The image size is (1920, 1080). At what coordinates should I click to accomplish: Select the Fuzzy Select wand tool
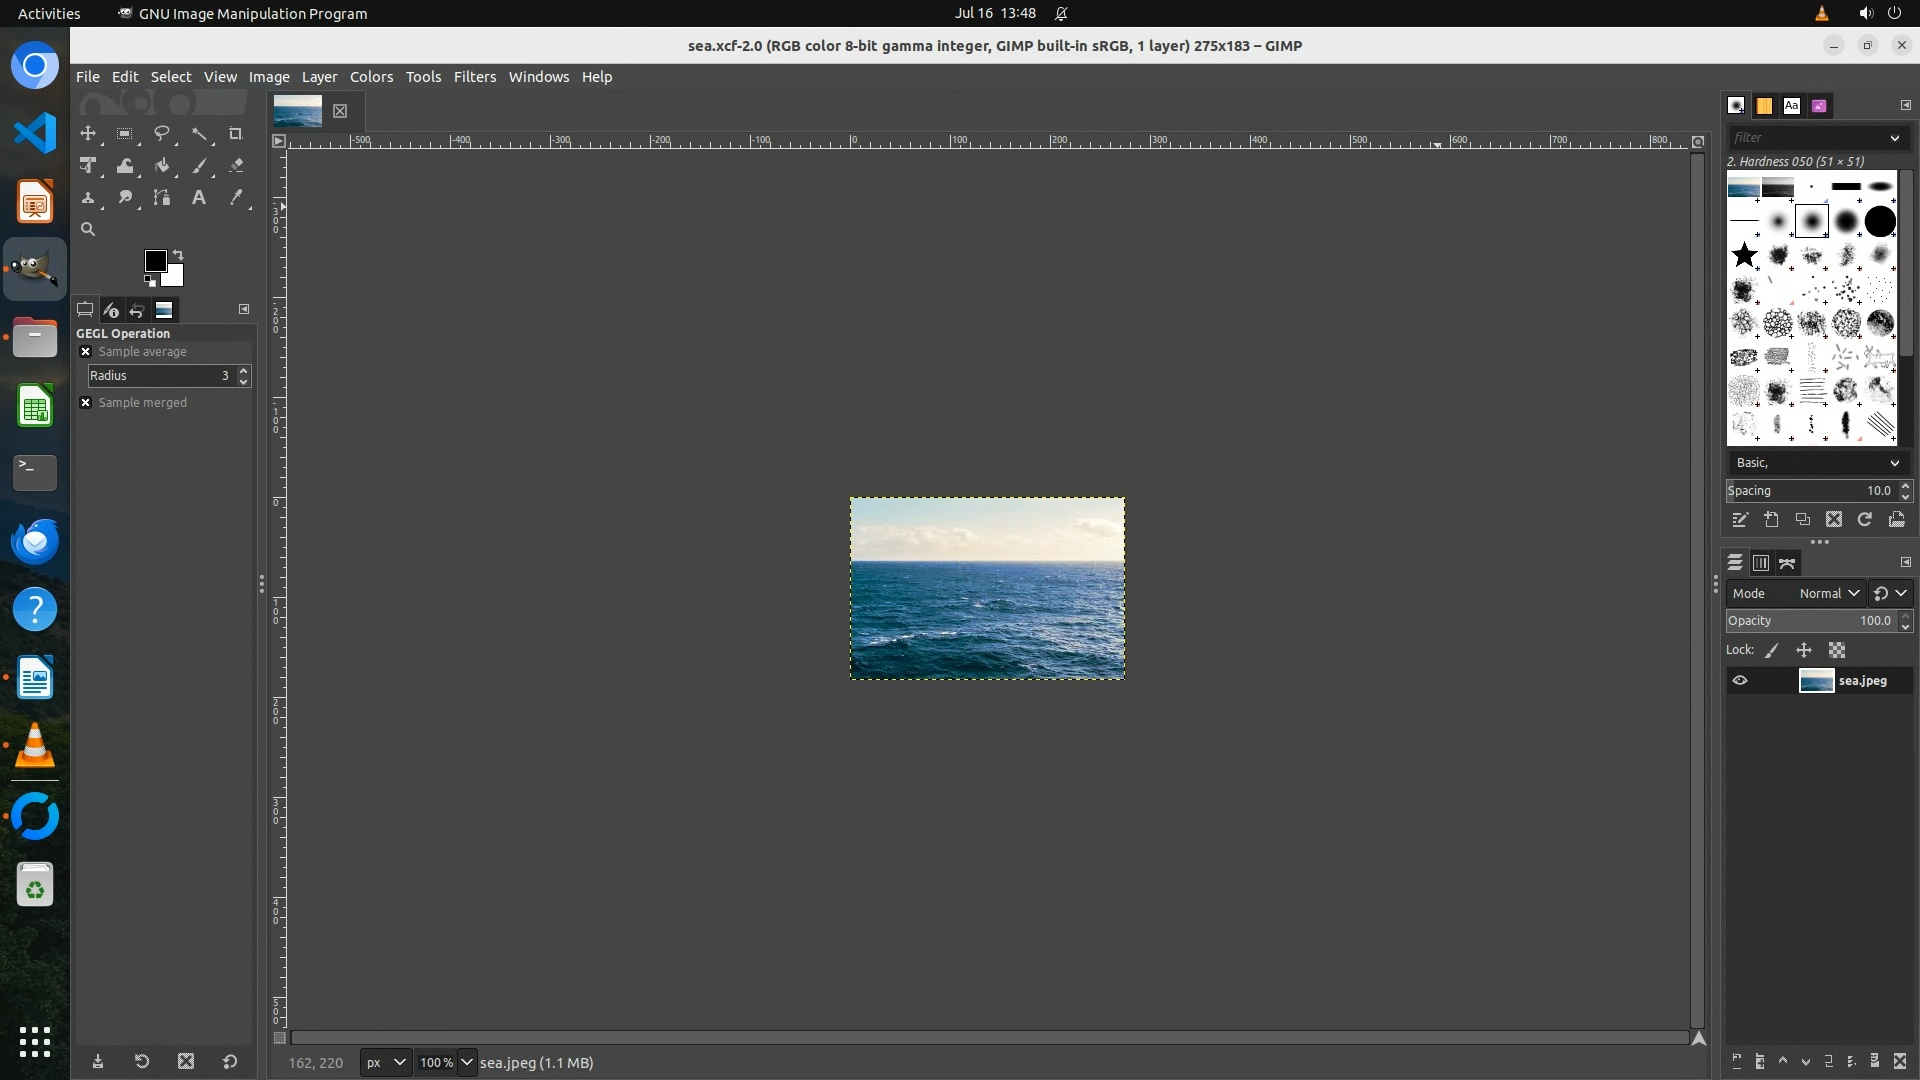tap(200, 134)
